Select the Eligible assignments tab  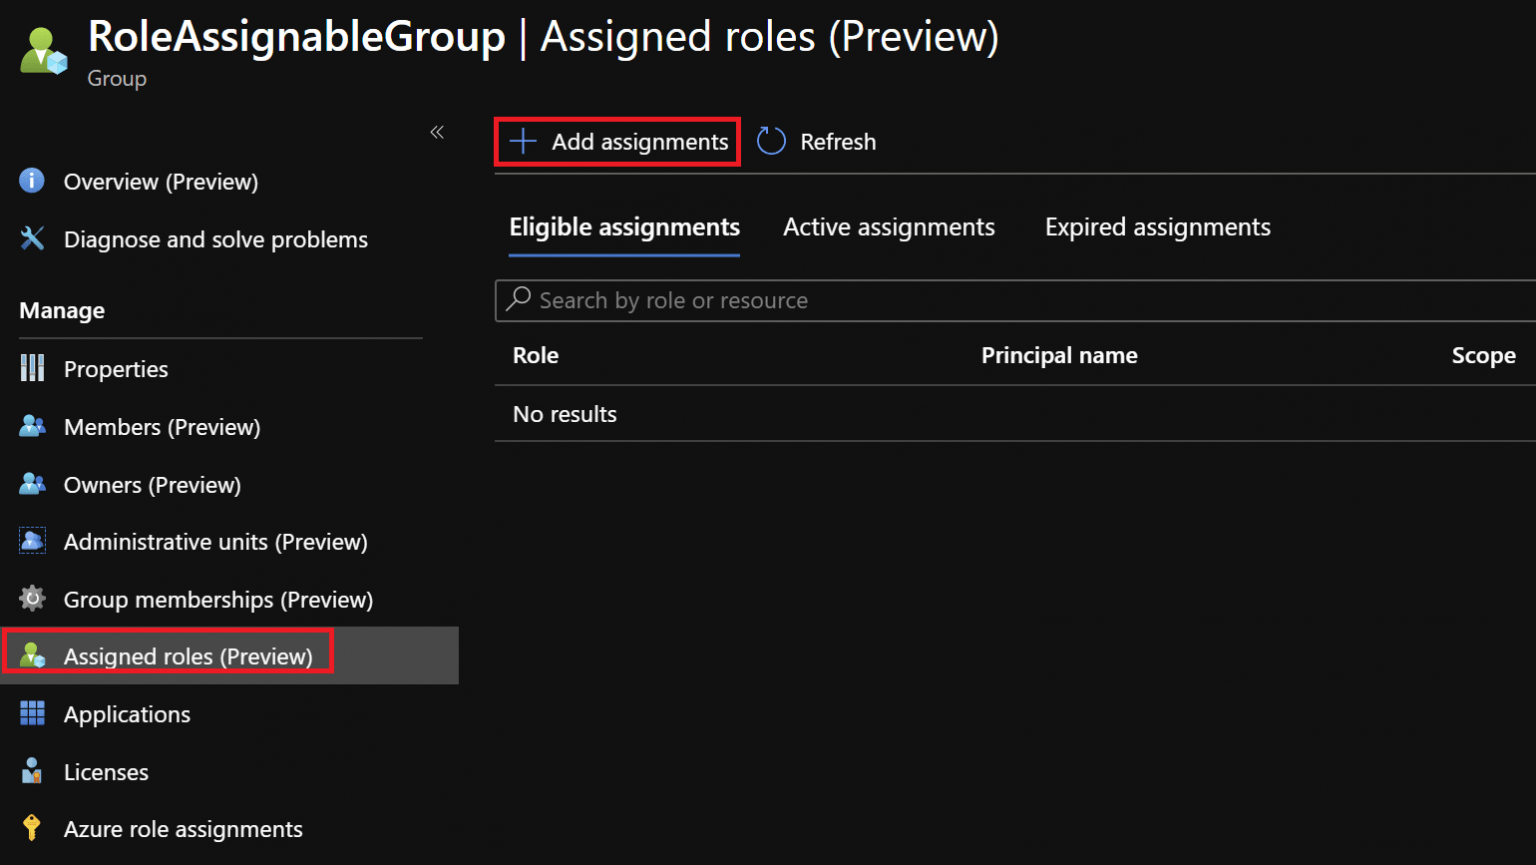(624, 227)
